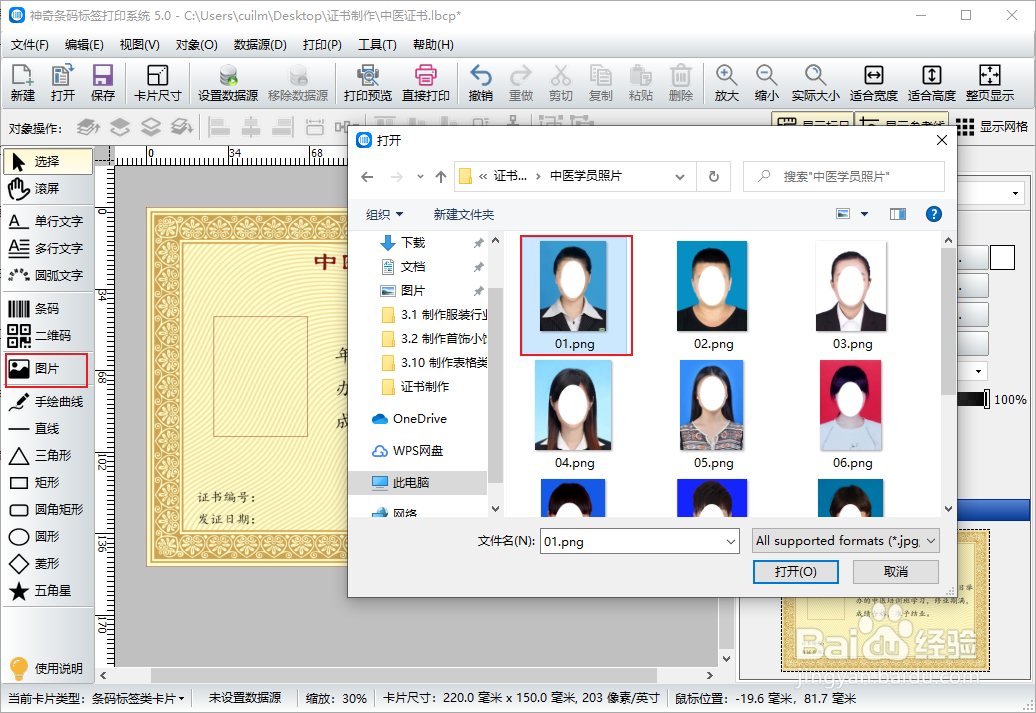Refresh the folder in Open dialog

714,176
